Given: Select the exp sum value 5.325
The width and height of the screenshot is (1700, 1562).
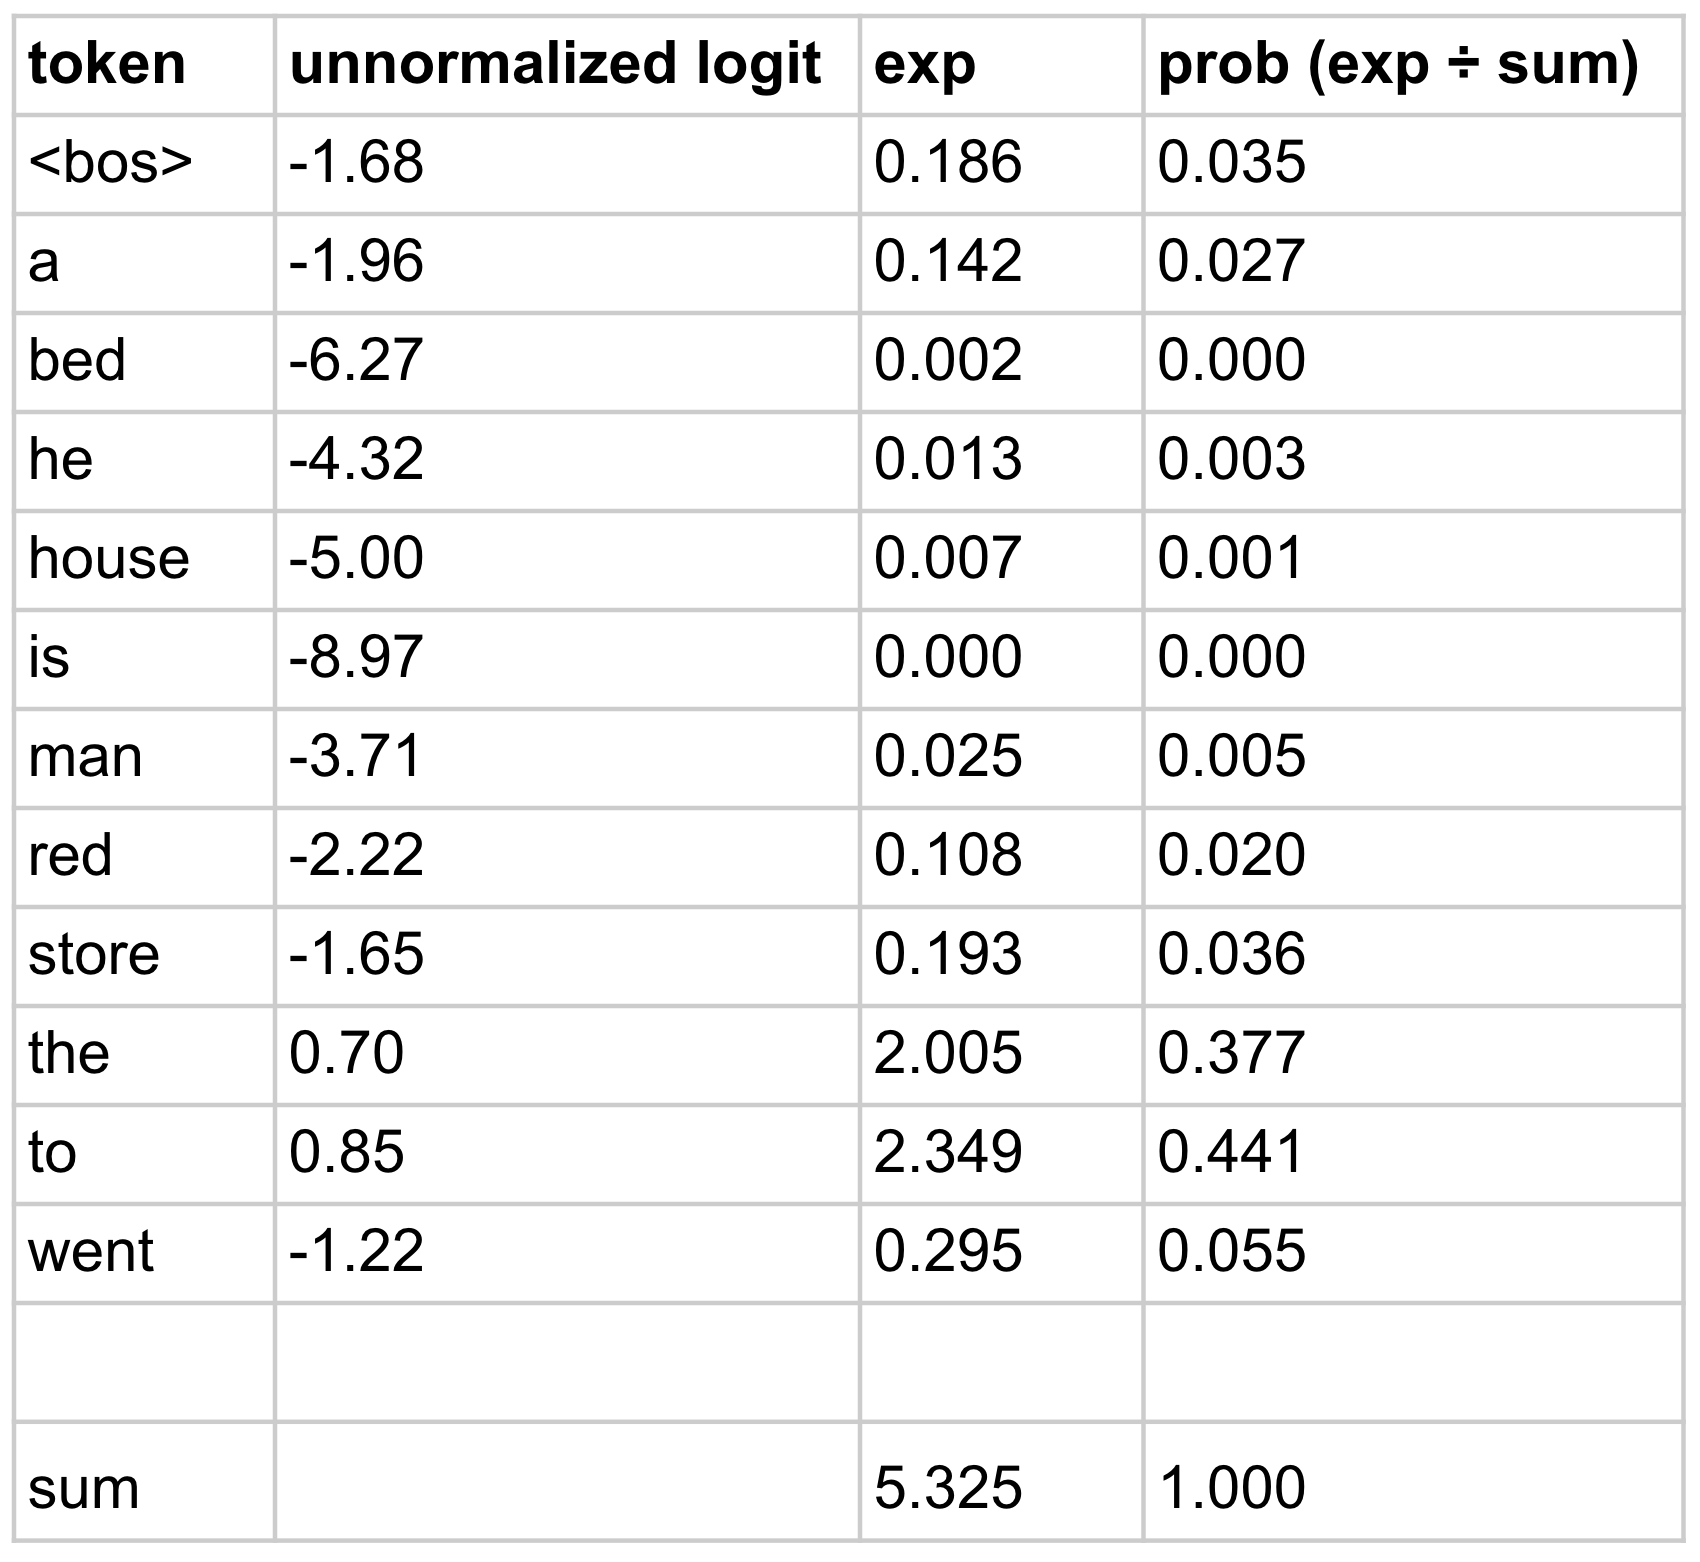Looking at the screenshot, I should [x=948, y=1488].
